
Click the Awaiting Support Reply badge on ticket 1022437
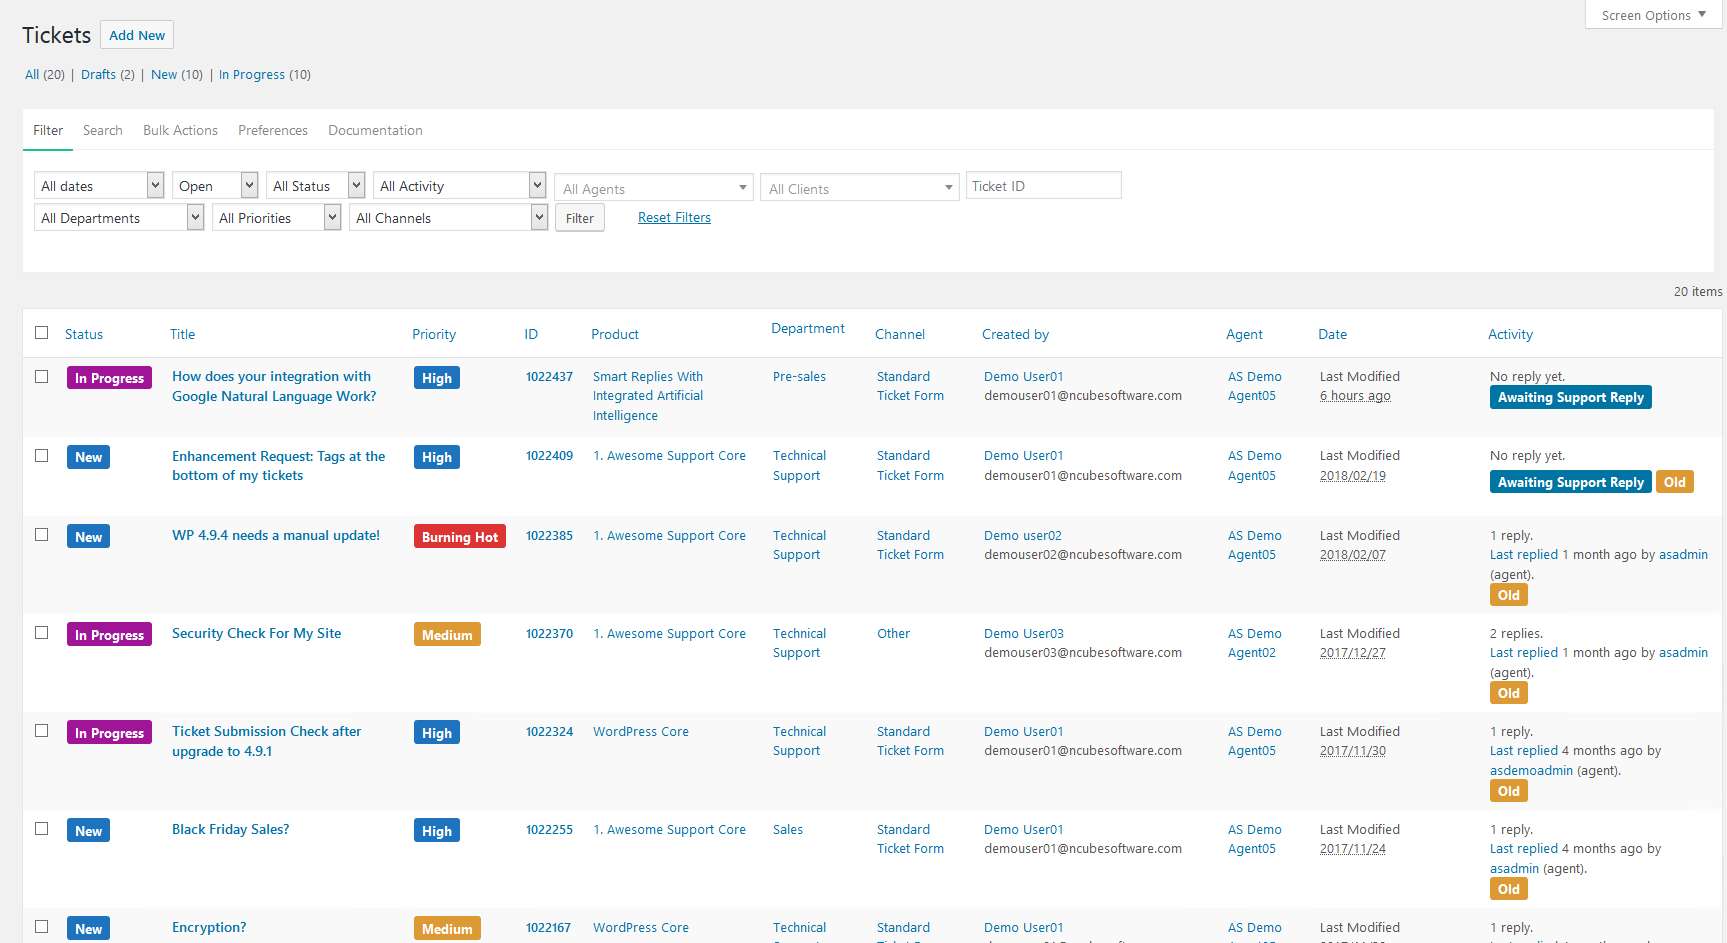coord(1570,398)
